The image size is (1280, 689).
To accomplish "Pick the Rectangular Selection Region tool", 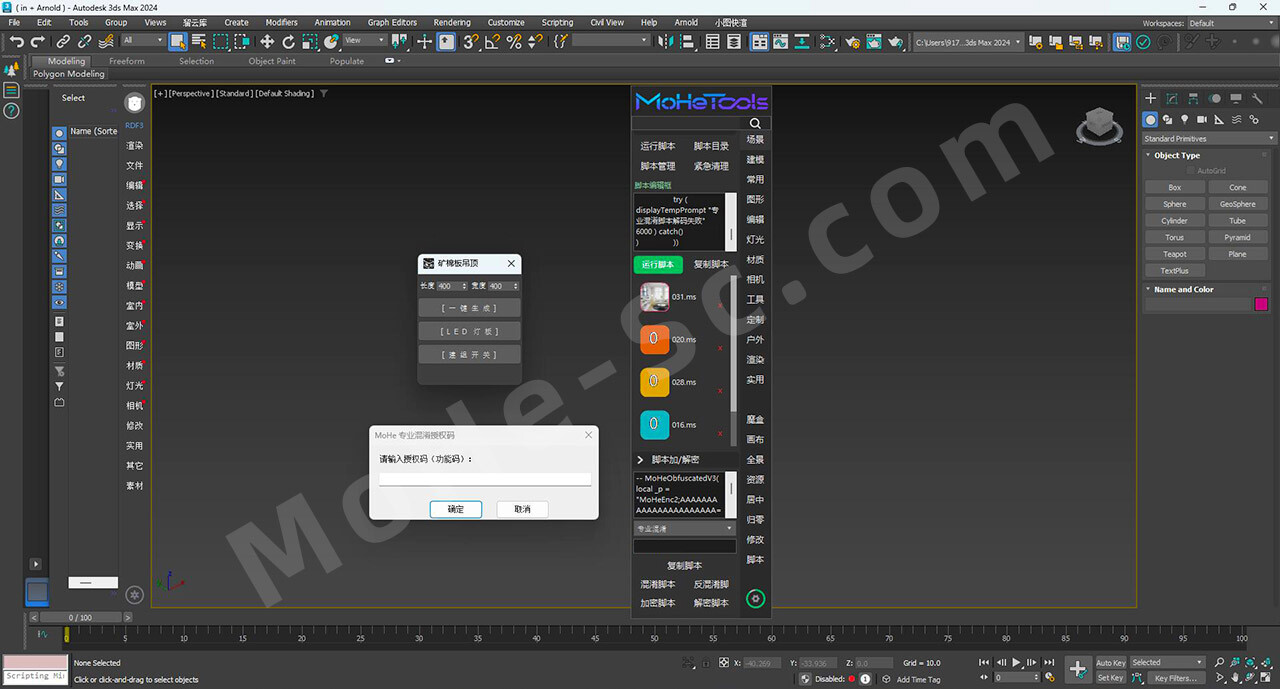I will tap(221, 42).
